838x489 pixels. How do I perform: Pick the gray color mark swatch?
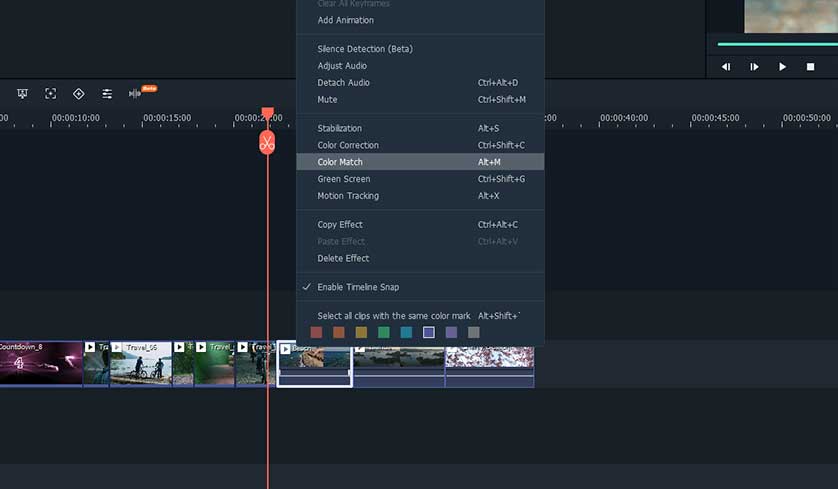[x=474, y=332]
